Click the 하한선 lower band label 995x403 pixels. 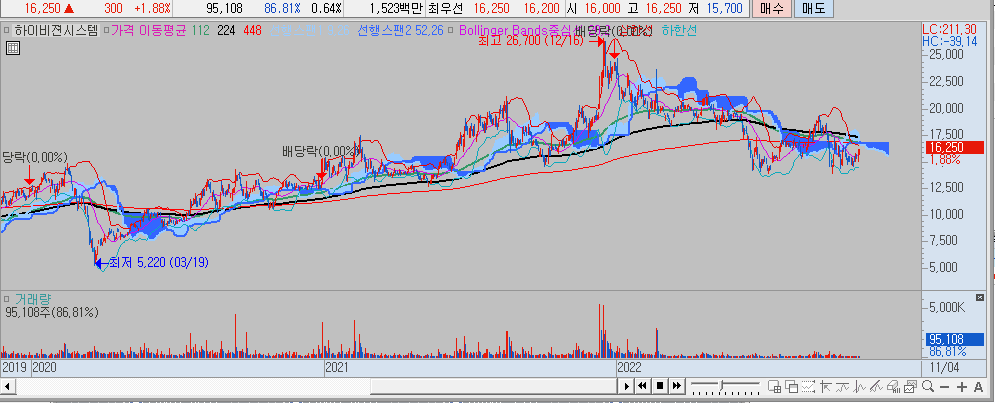(679, 30)
